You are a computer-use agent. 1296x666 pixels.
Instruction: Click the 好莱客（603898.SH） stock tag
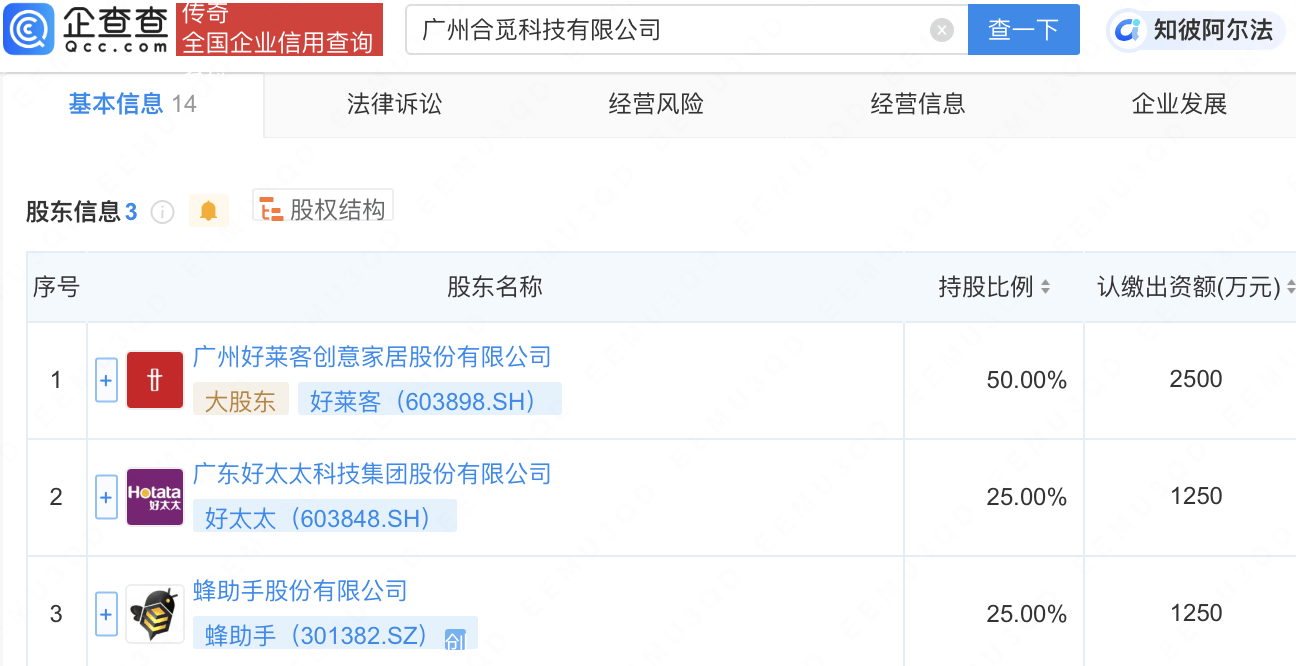pos(429,400)
